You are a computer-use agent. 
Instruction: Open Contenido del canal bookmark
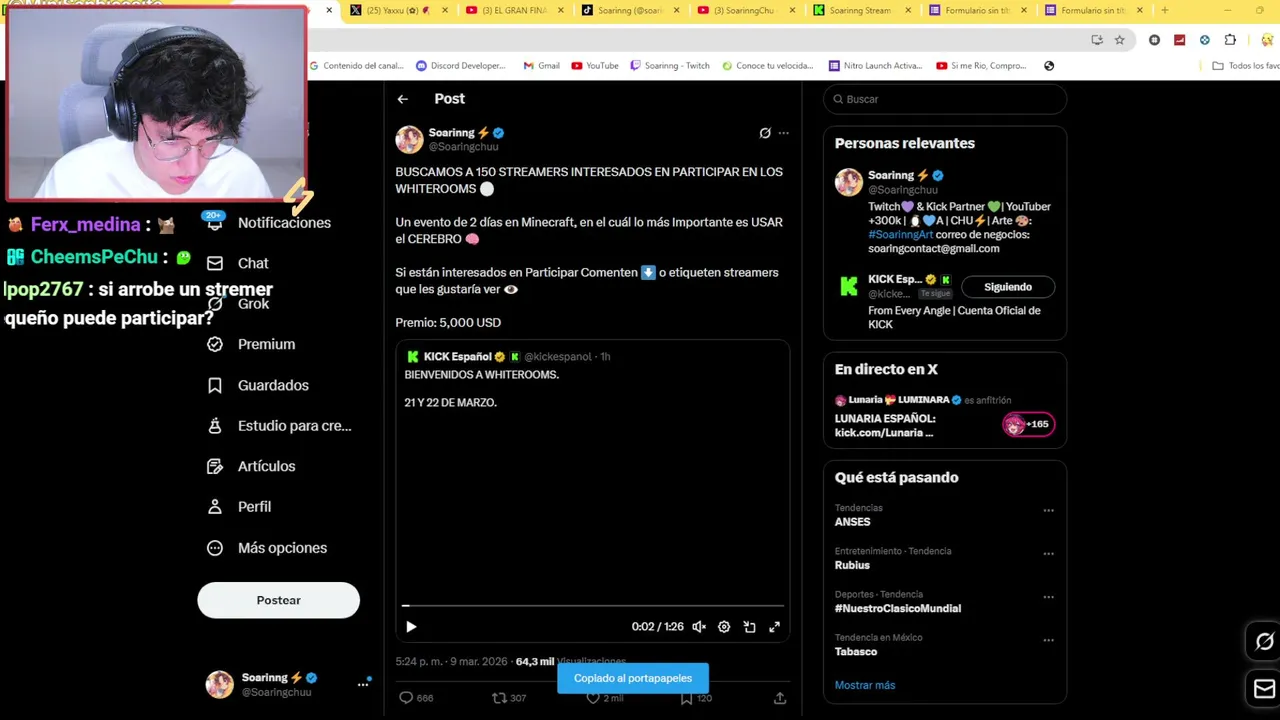tap(356, 66)
